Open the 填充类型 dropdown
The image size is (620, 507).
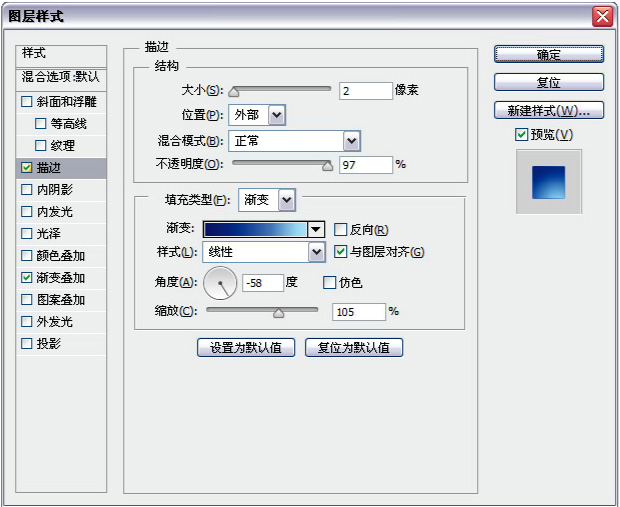coord(286,201)
